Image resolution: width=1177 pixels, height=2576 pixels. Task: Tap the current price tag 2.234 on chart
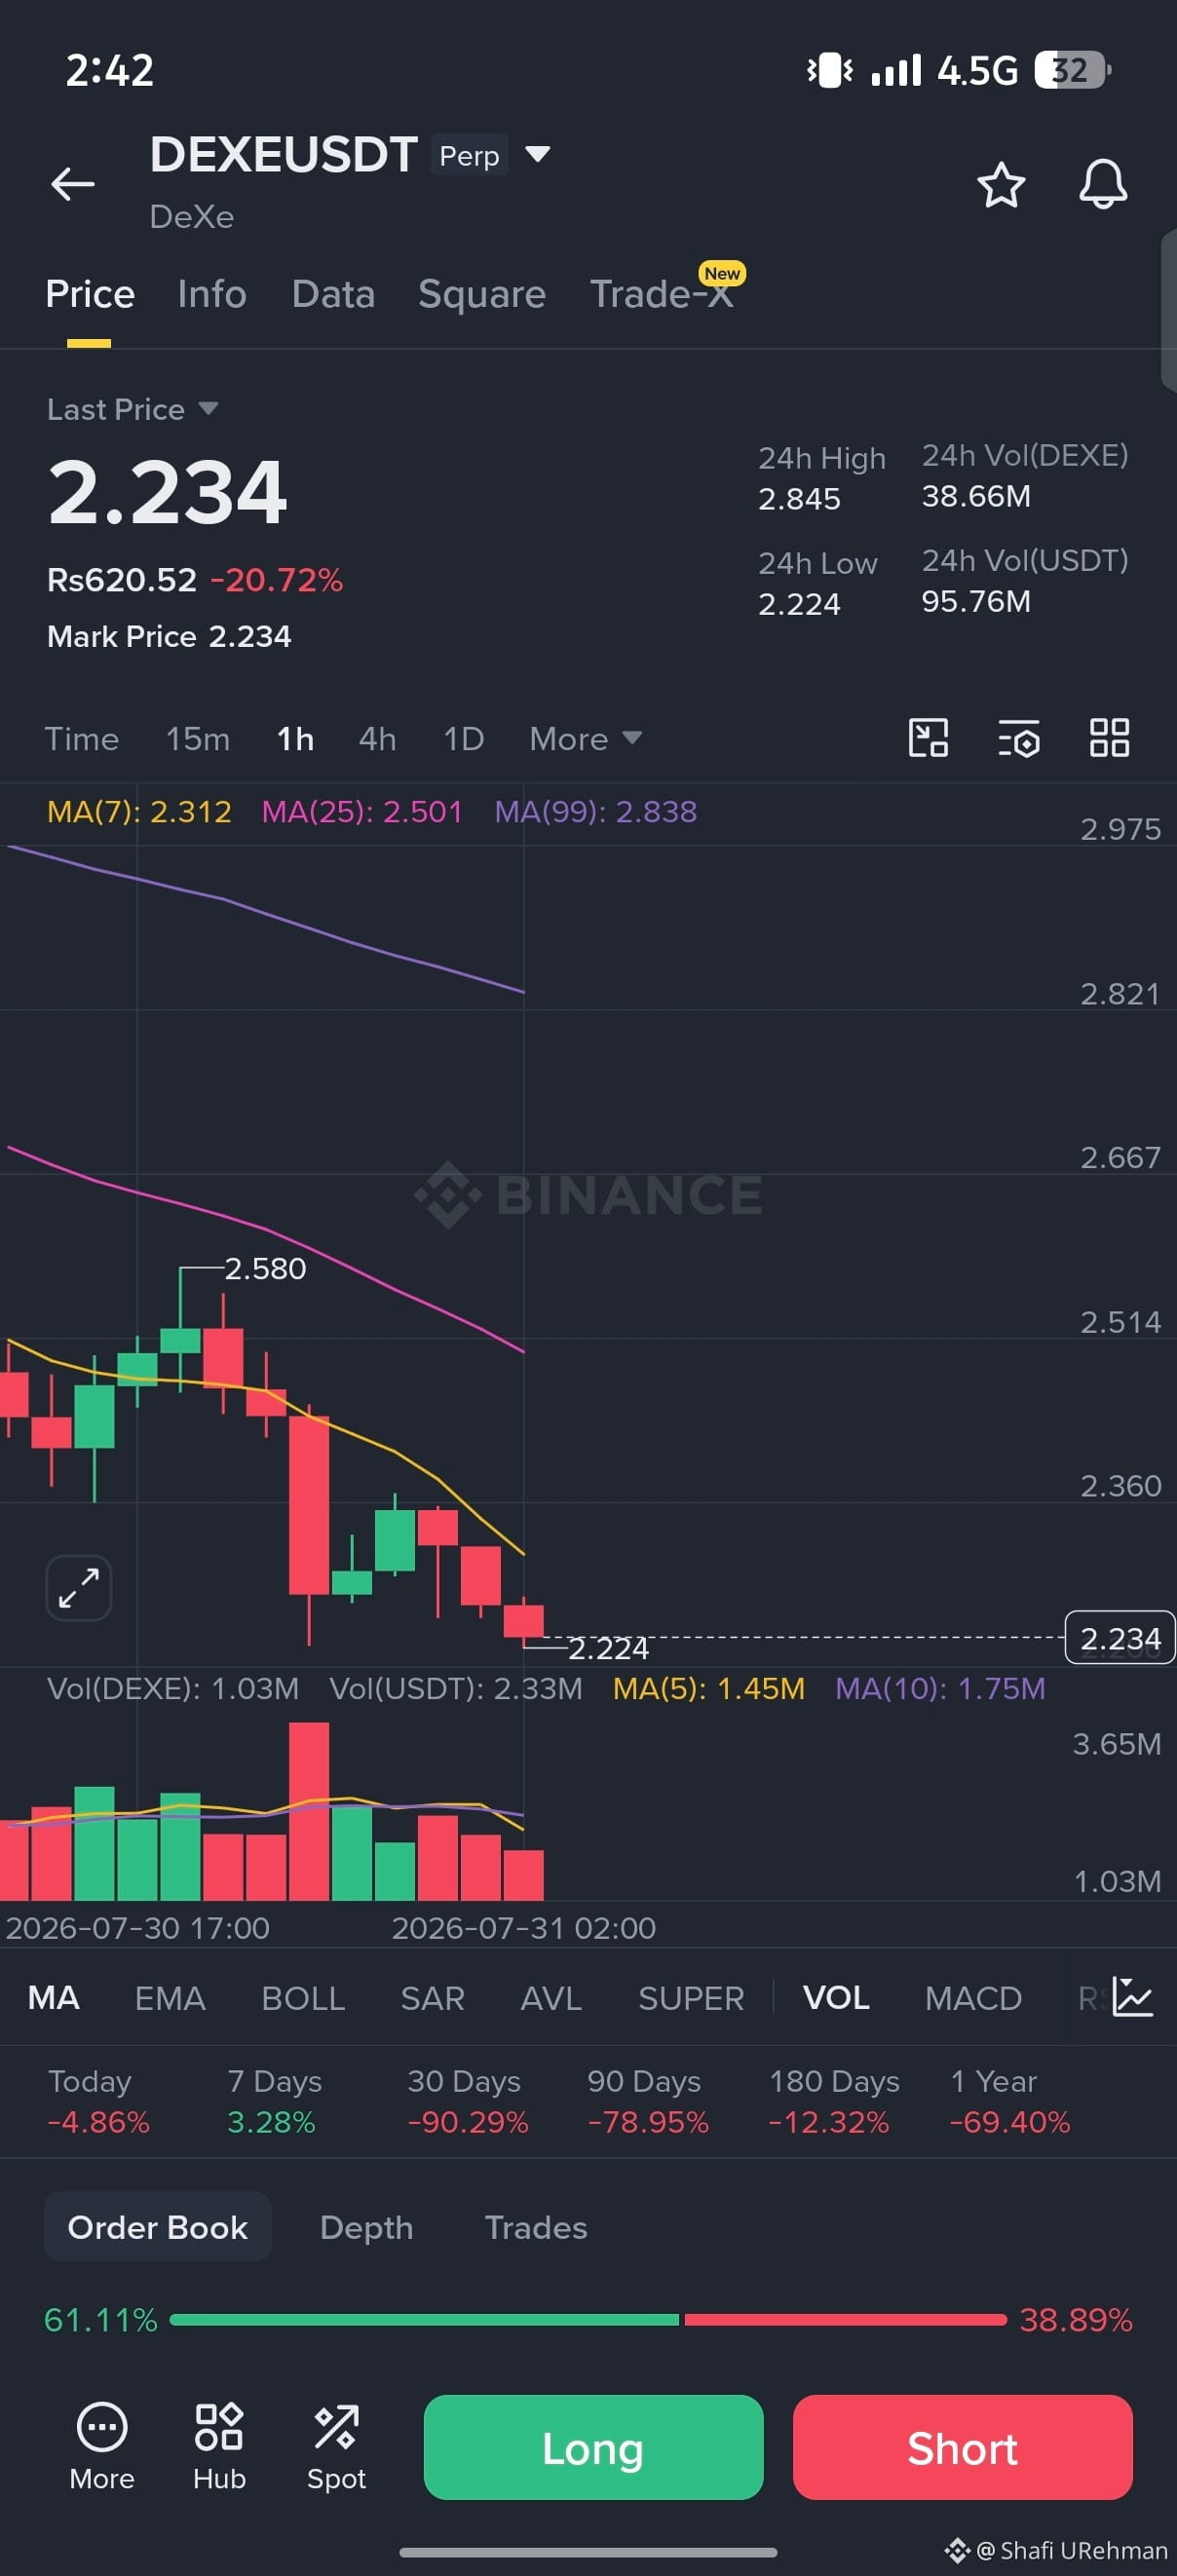pyautogui.click(x=1120, y=1637)
